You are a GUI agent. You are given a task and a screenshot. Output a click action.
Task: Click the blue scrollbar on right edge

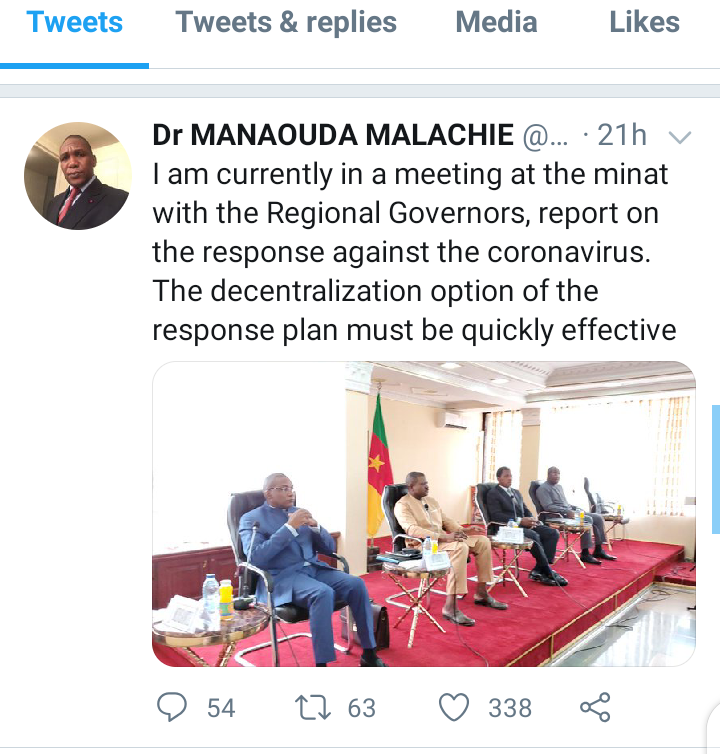(x=716, y=469)
